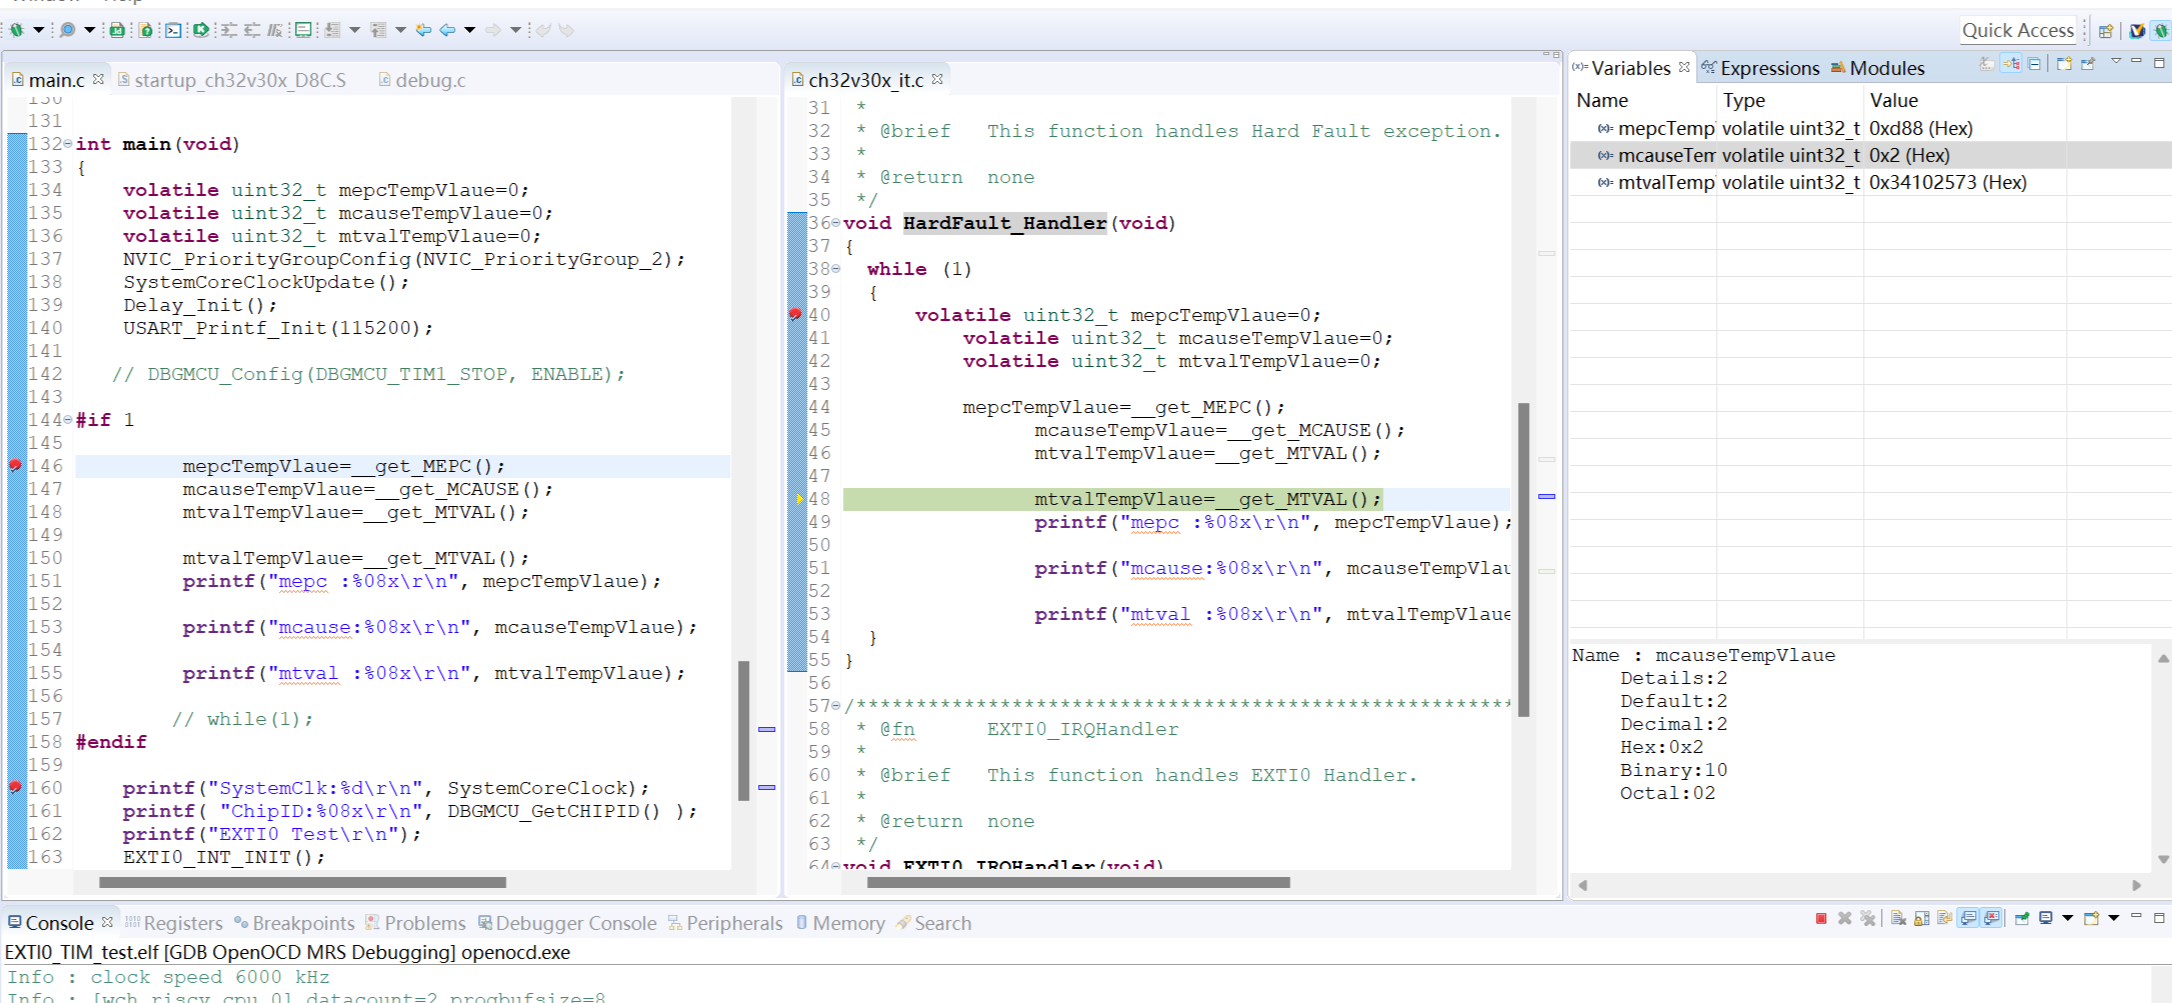Close the ch32v30x_it.c editor tab
This screenshot has width=2172, height=1003.
(x=937, y=79)
